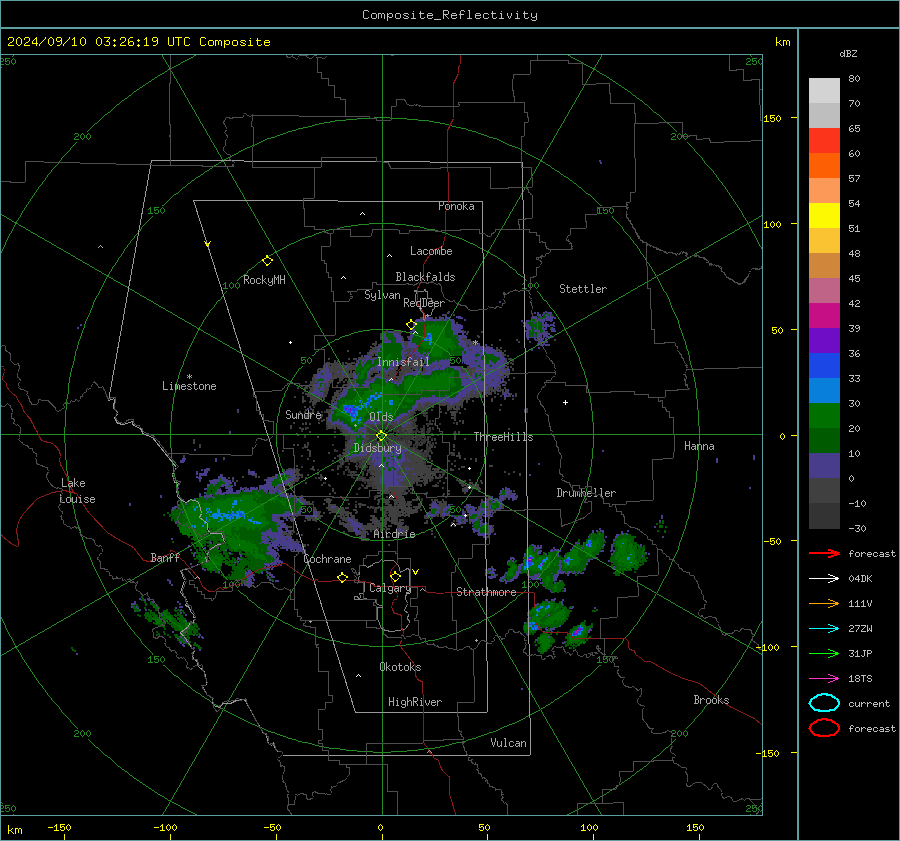Click the Calgary city label
The width and height of the screenshot is (900, 841).
[x=390, y=588]
